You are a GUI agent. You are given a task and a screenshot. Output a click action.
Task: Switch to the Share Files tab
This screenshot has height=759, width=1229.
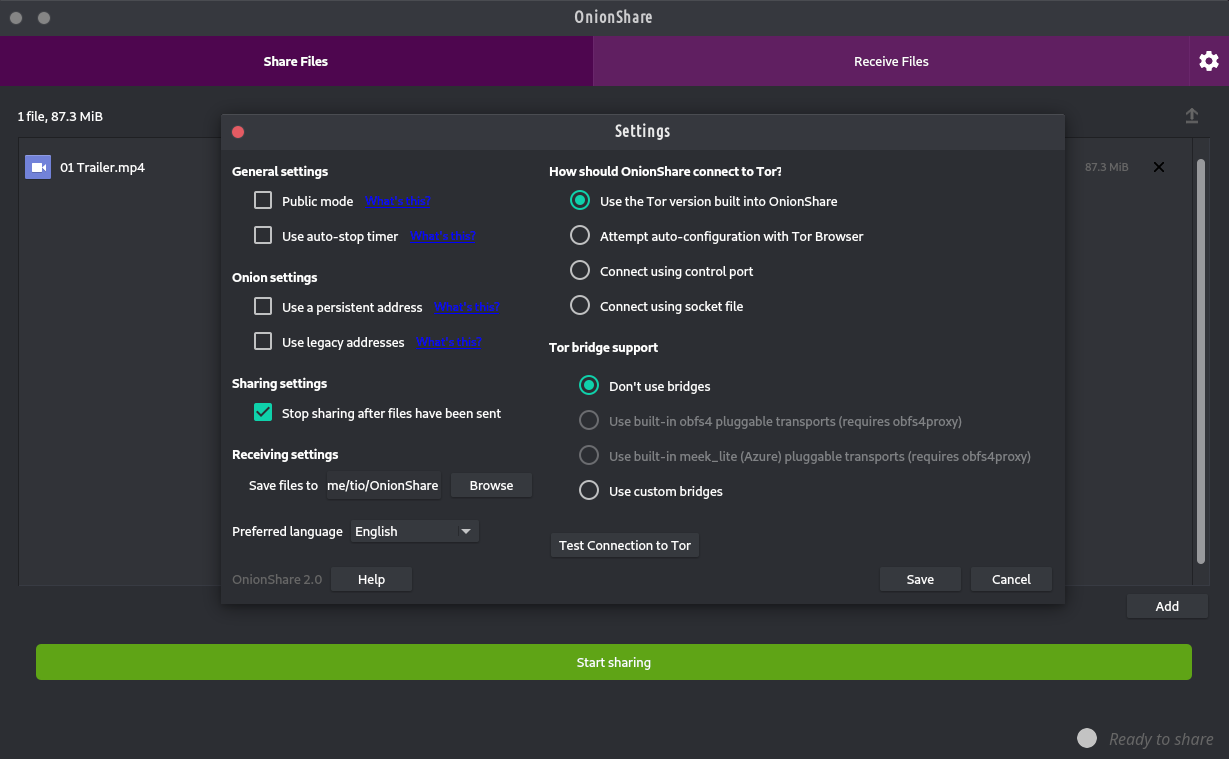point(296,61)
